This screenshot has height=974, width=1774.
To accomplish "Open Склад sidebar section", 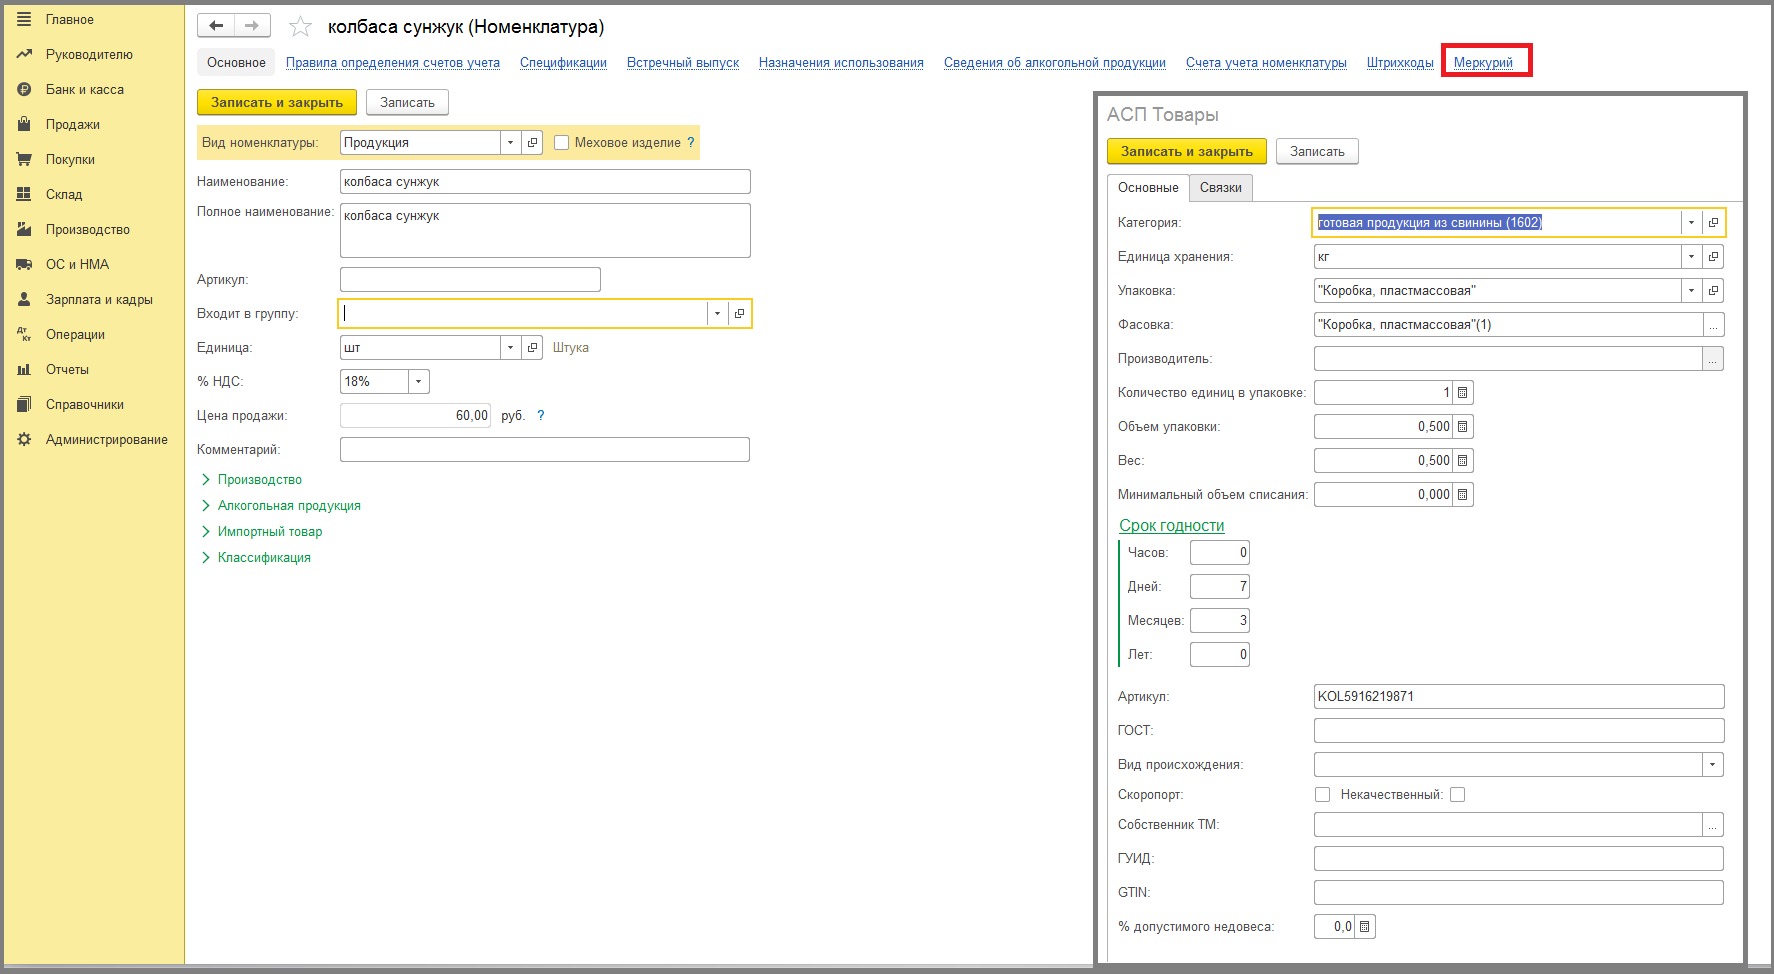I will 64,194.
